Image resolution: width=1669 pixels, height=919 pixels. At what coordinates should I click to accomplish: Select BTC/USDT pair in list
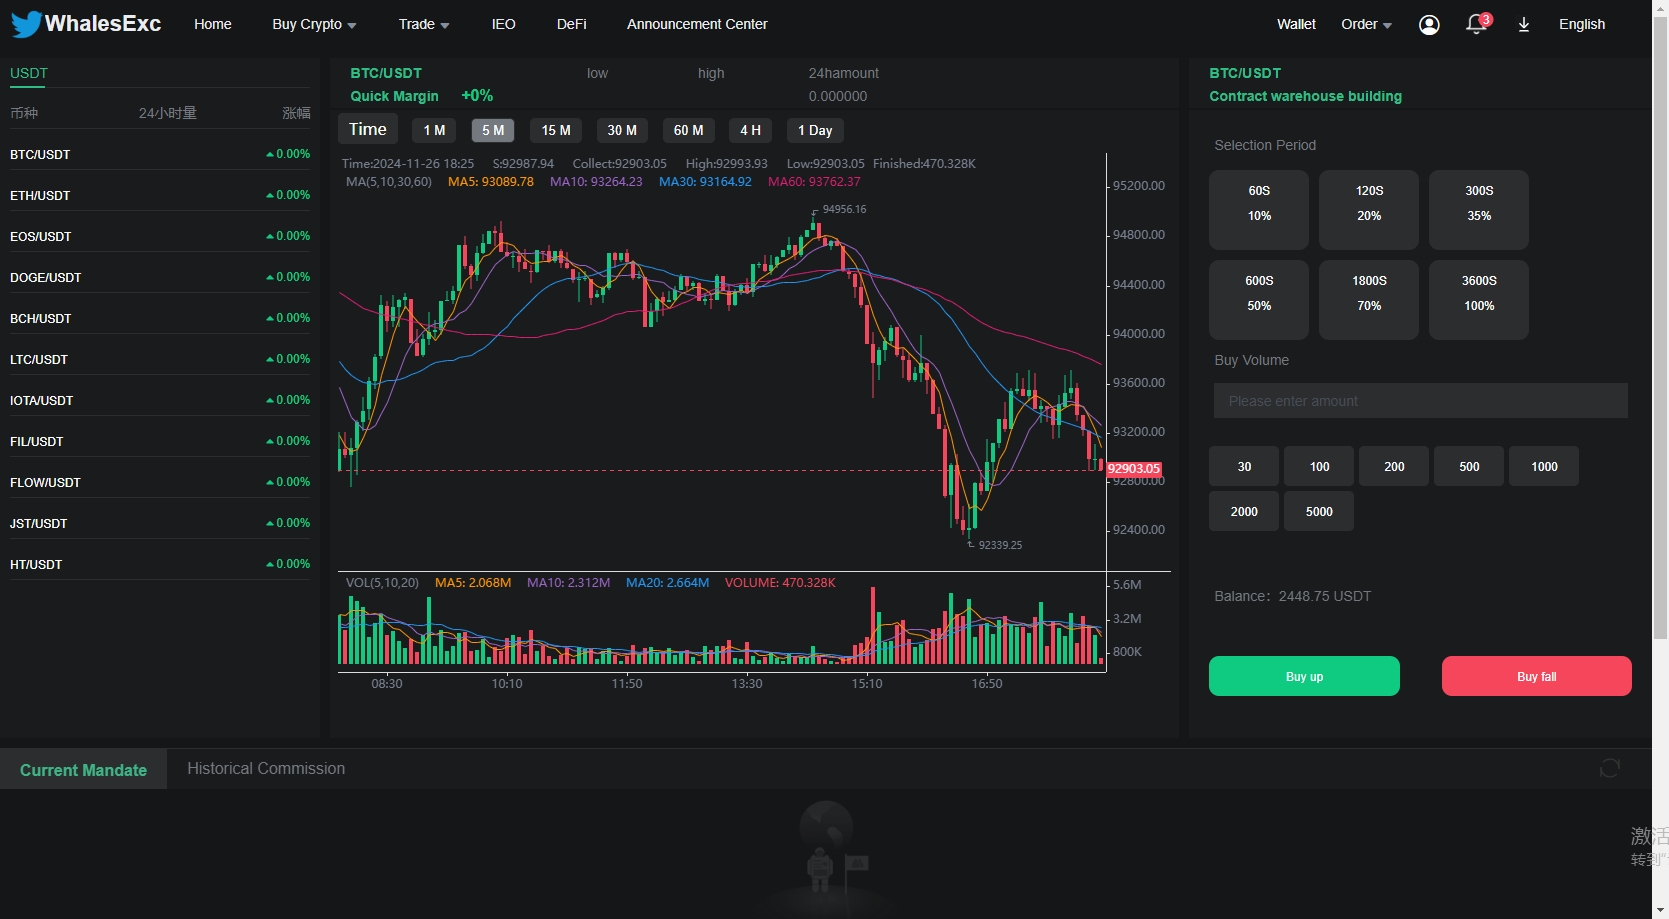pos(160,154)
